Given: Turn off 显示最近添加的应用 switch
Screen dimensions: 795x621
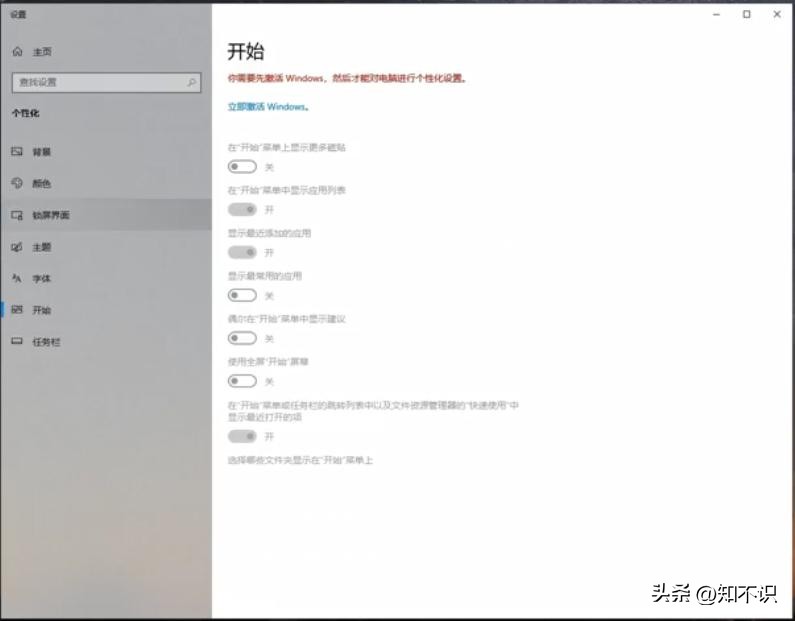Looking at the screenshot, I should click(242, 252).
